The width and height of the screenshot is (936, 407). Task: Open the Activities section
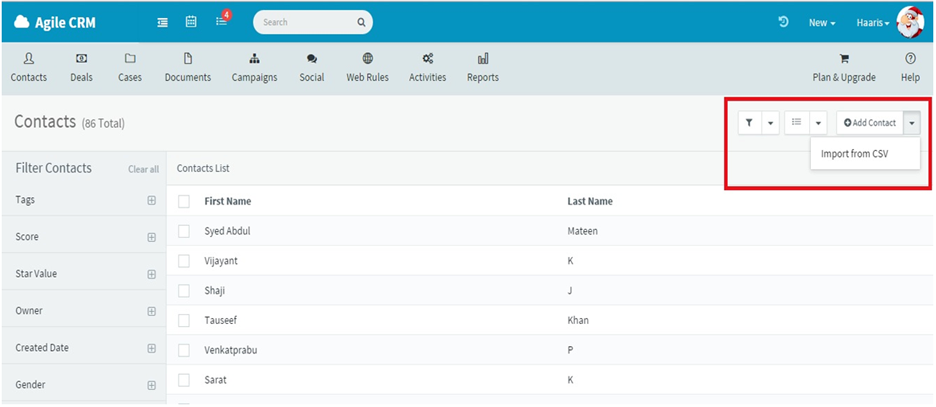coord(427,67)
